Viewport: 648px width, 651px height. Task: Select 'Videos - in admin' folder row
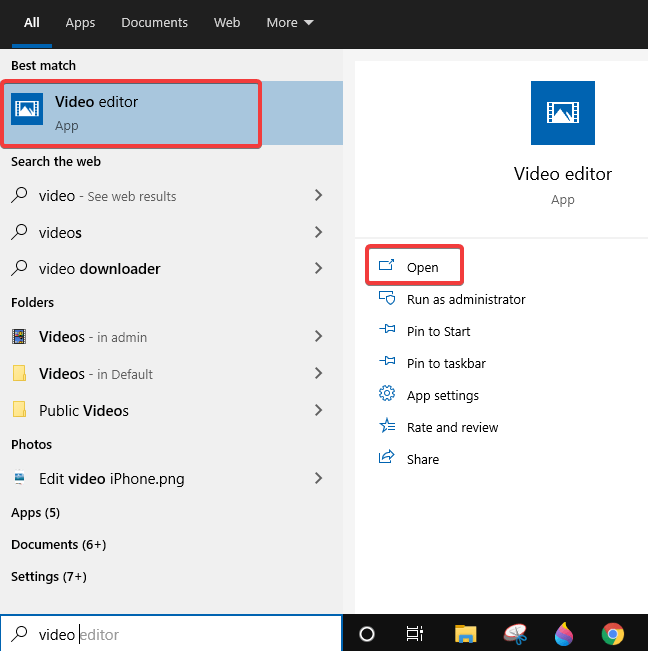171,336
